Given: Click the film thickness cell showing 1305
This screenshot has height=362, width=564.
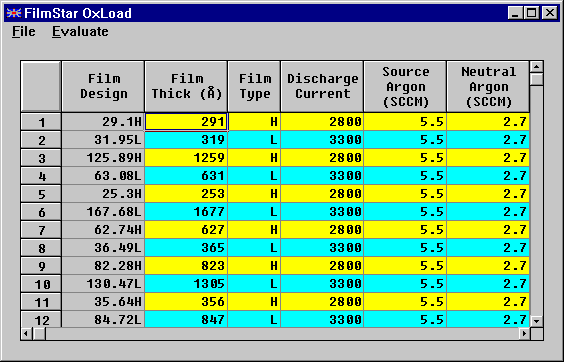Looking at the screenshot, I should coord(186,284).
